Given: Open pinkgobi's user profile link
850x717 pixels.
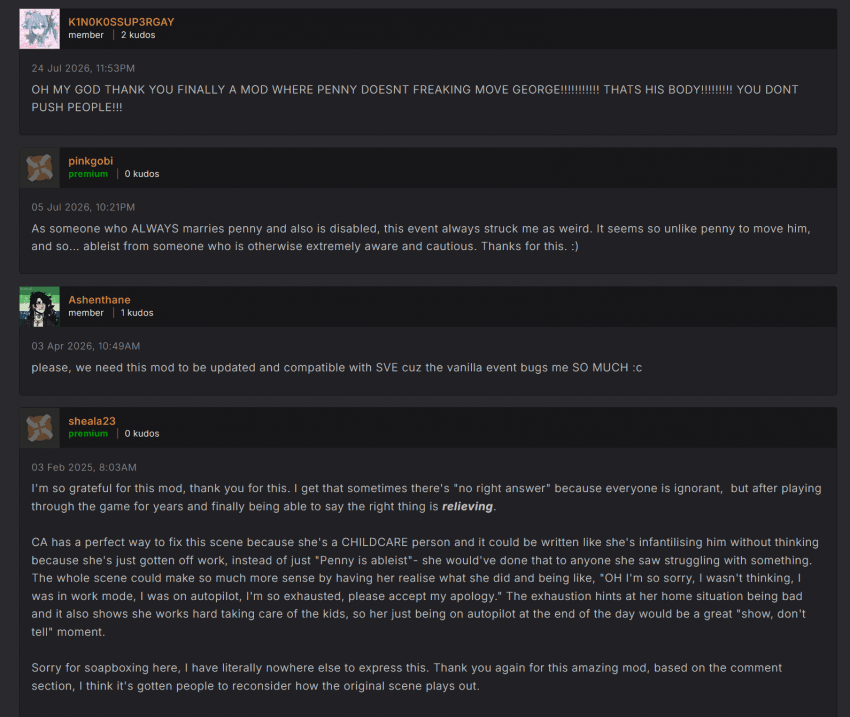Looking at the screenshot, I should [x=91, y=161].
